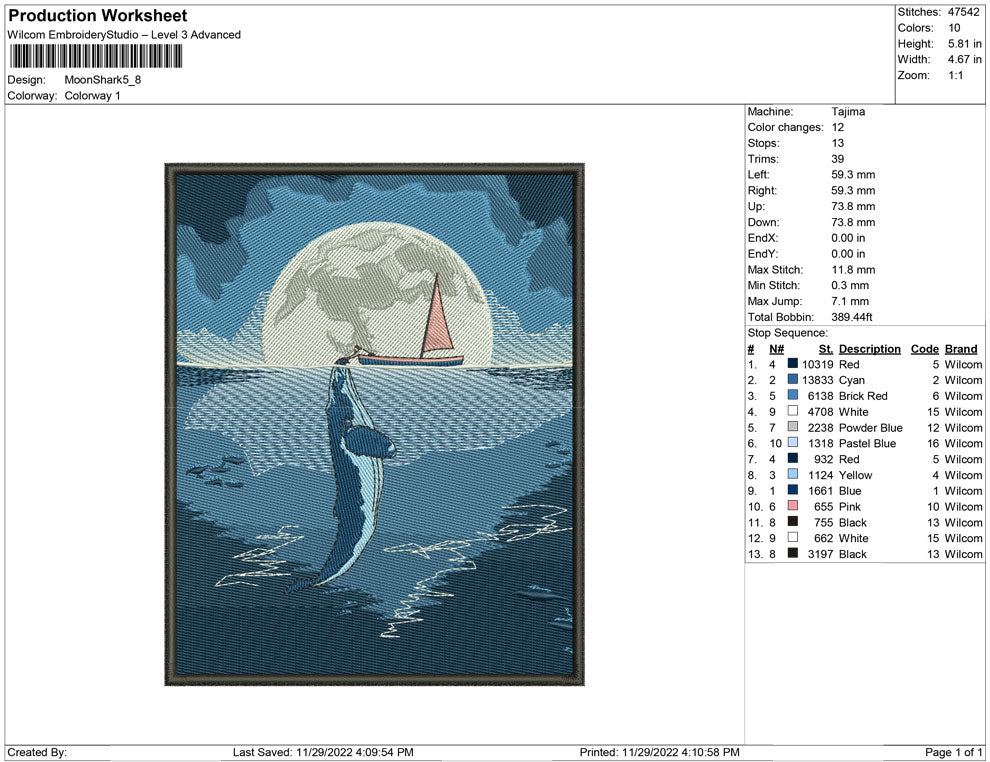
Task: Click the Cyan swatch in stop row 2
Action: (792, 379)
